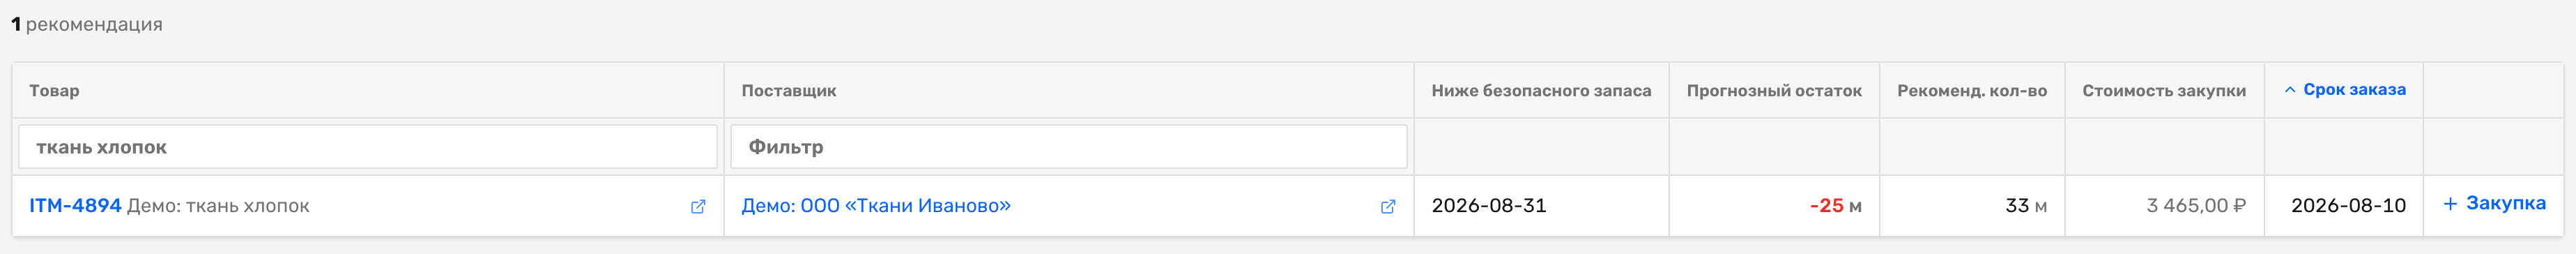The height and width of the screenshot is (254, 2576).
Task: Focus the Товар filter with ткань хлопок
Action: pos(368,147)
